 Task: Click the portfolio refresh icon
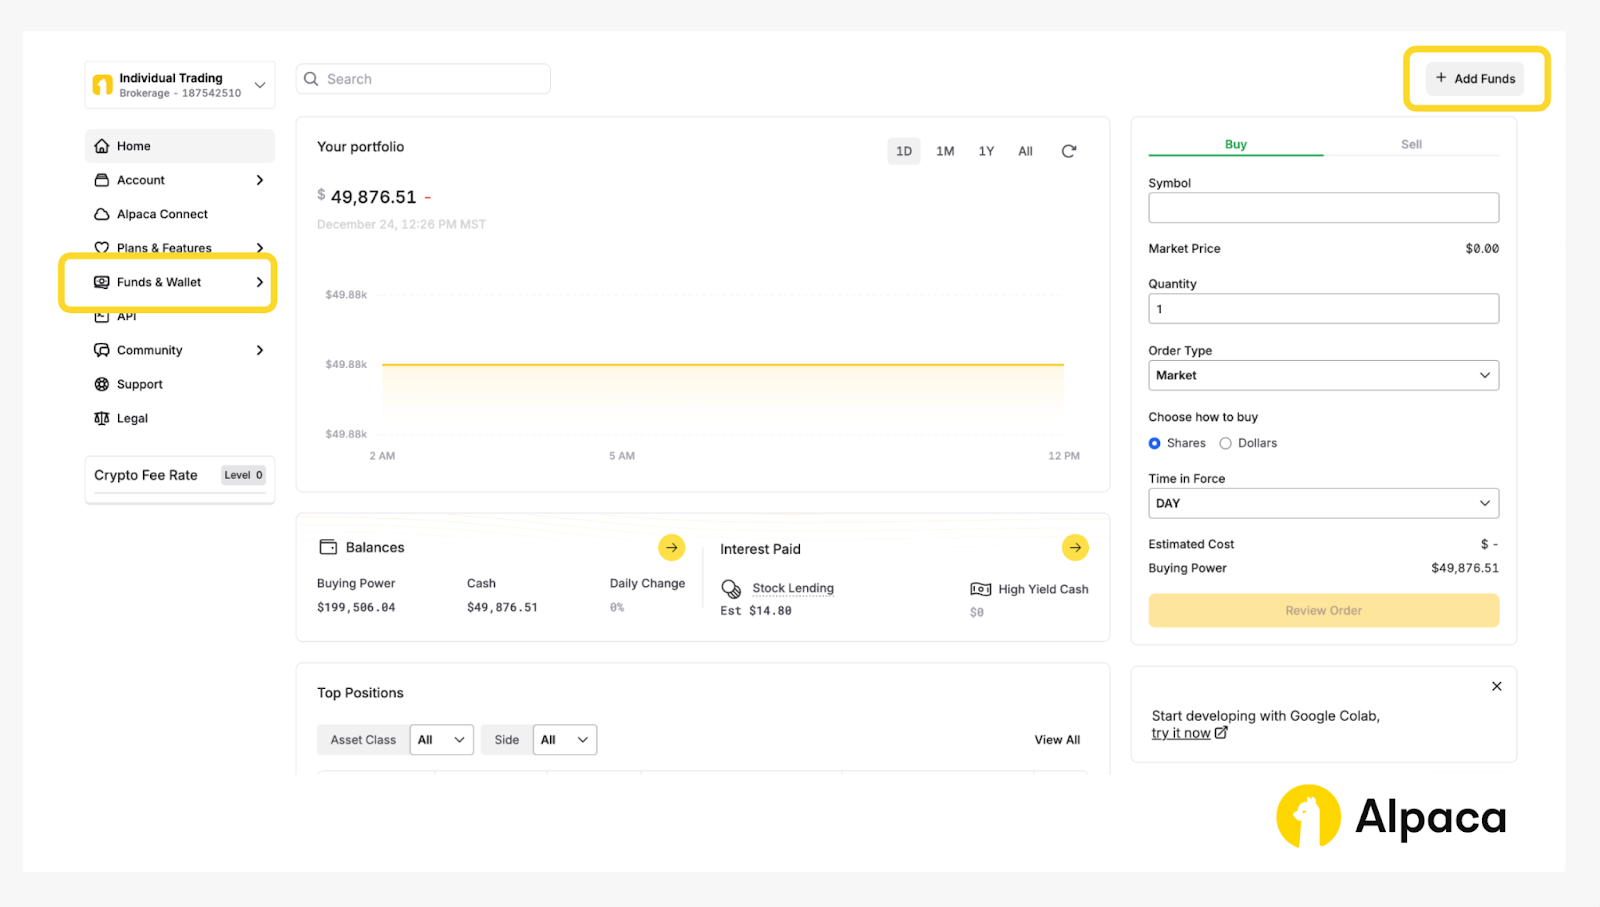(x=1068, y=151)
